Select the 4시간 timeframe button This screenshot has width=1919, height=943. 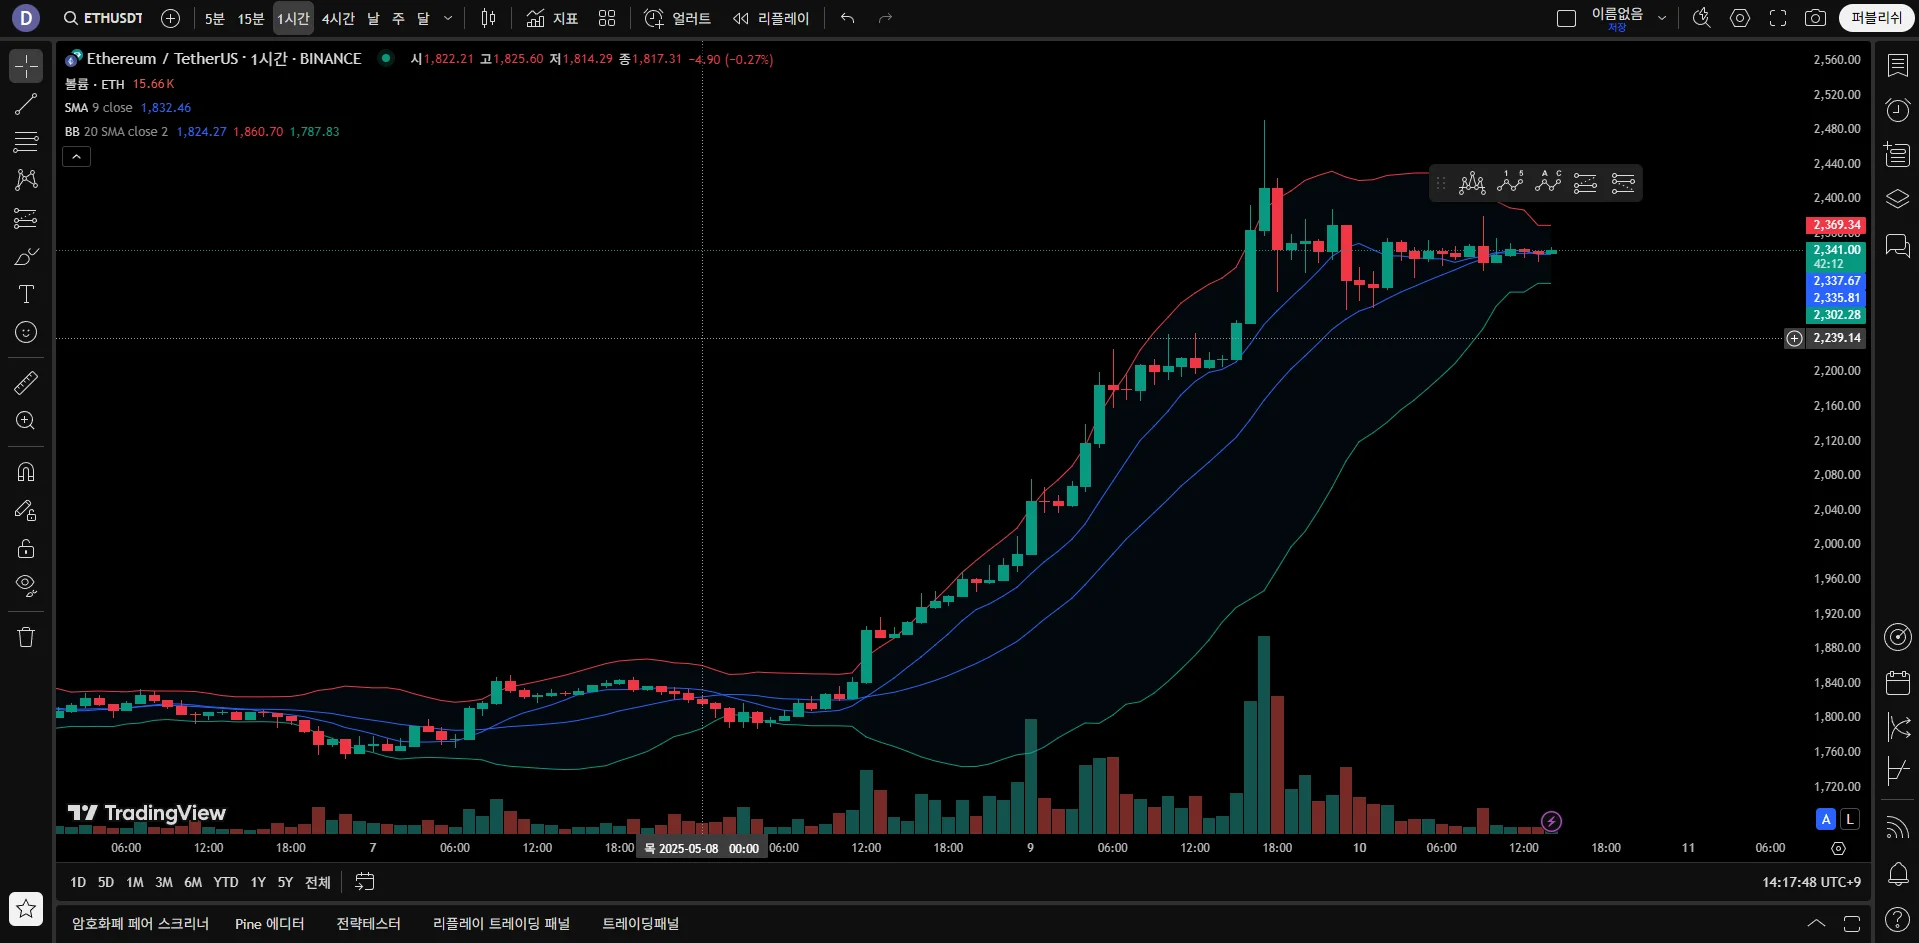(338, 18)
